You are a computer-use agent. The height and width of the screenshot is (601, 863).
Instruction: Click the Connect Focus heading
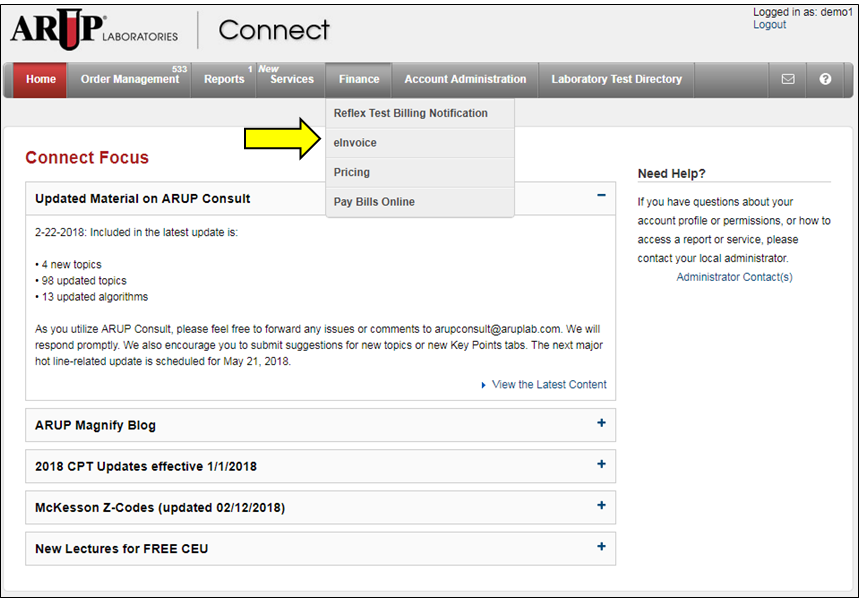[87, 158]
